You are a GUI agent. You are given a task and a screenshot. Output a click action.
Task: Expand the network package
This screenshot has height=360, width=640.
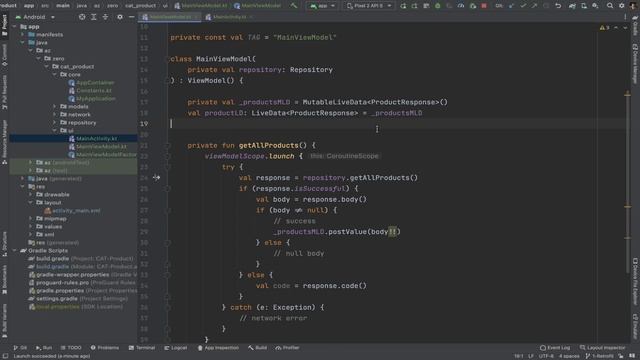point(55,115)
